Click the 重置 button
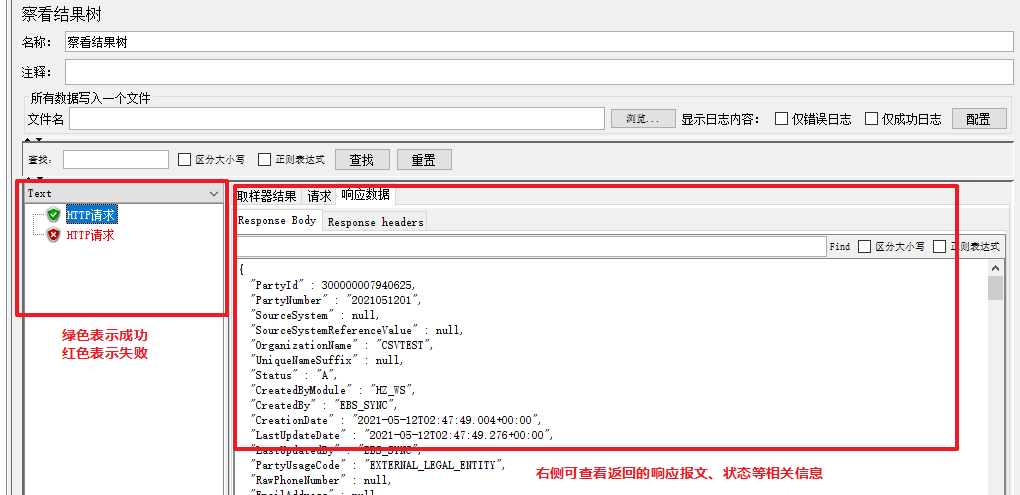The height and width of the screenshot is (495, 1020). tap(423, 159)
